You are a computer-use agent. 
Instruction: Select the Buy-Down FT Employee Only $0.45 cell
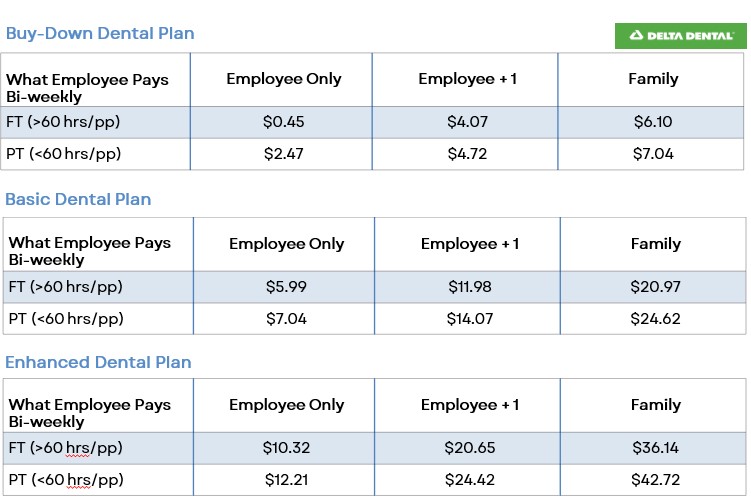(285, 122)
